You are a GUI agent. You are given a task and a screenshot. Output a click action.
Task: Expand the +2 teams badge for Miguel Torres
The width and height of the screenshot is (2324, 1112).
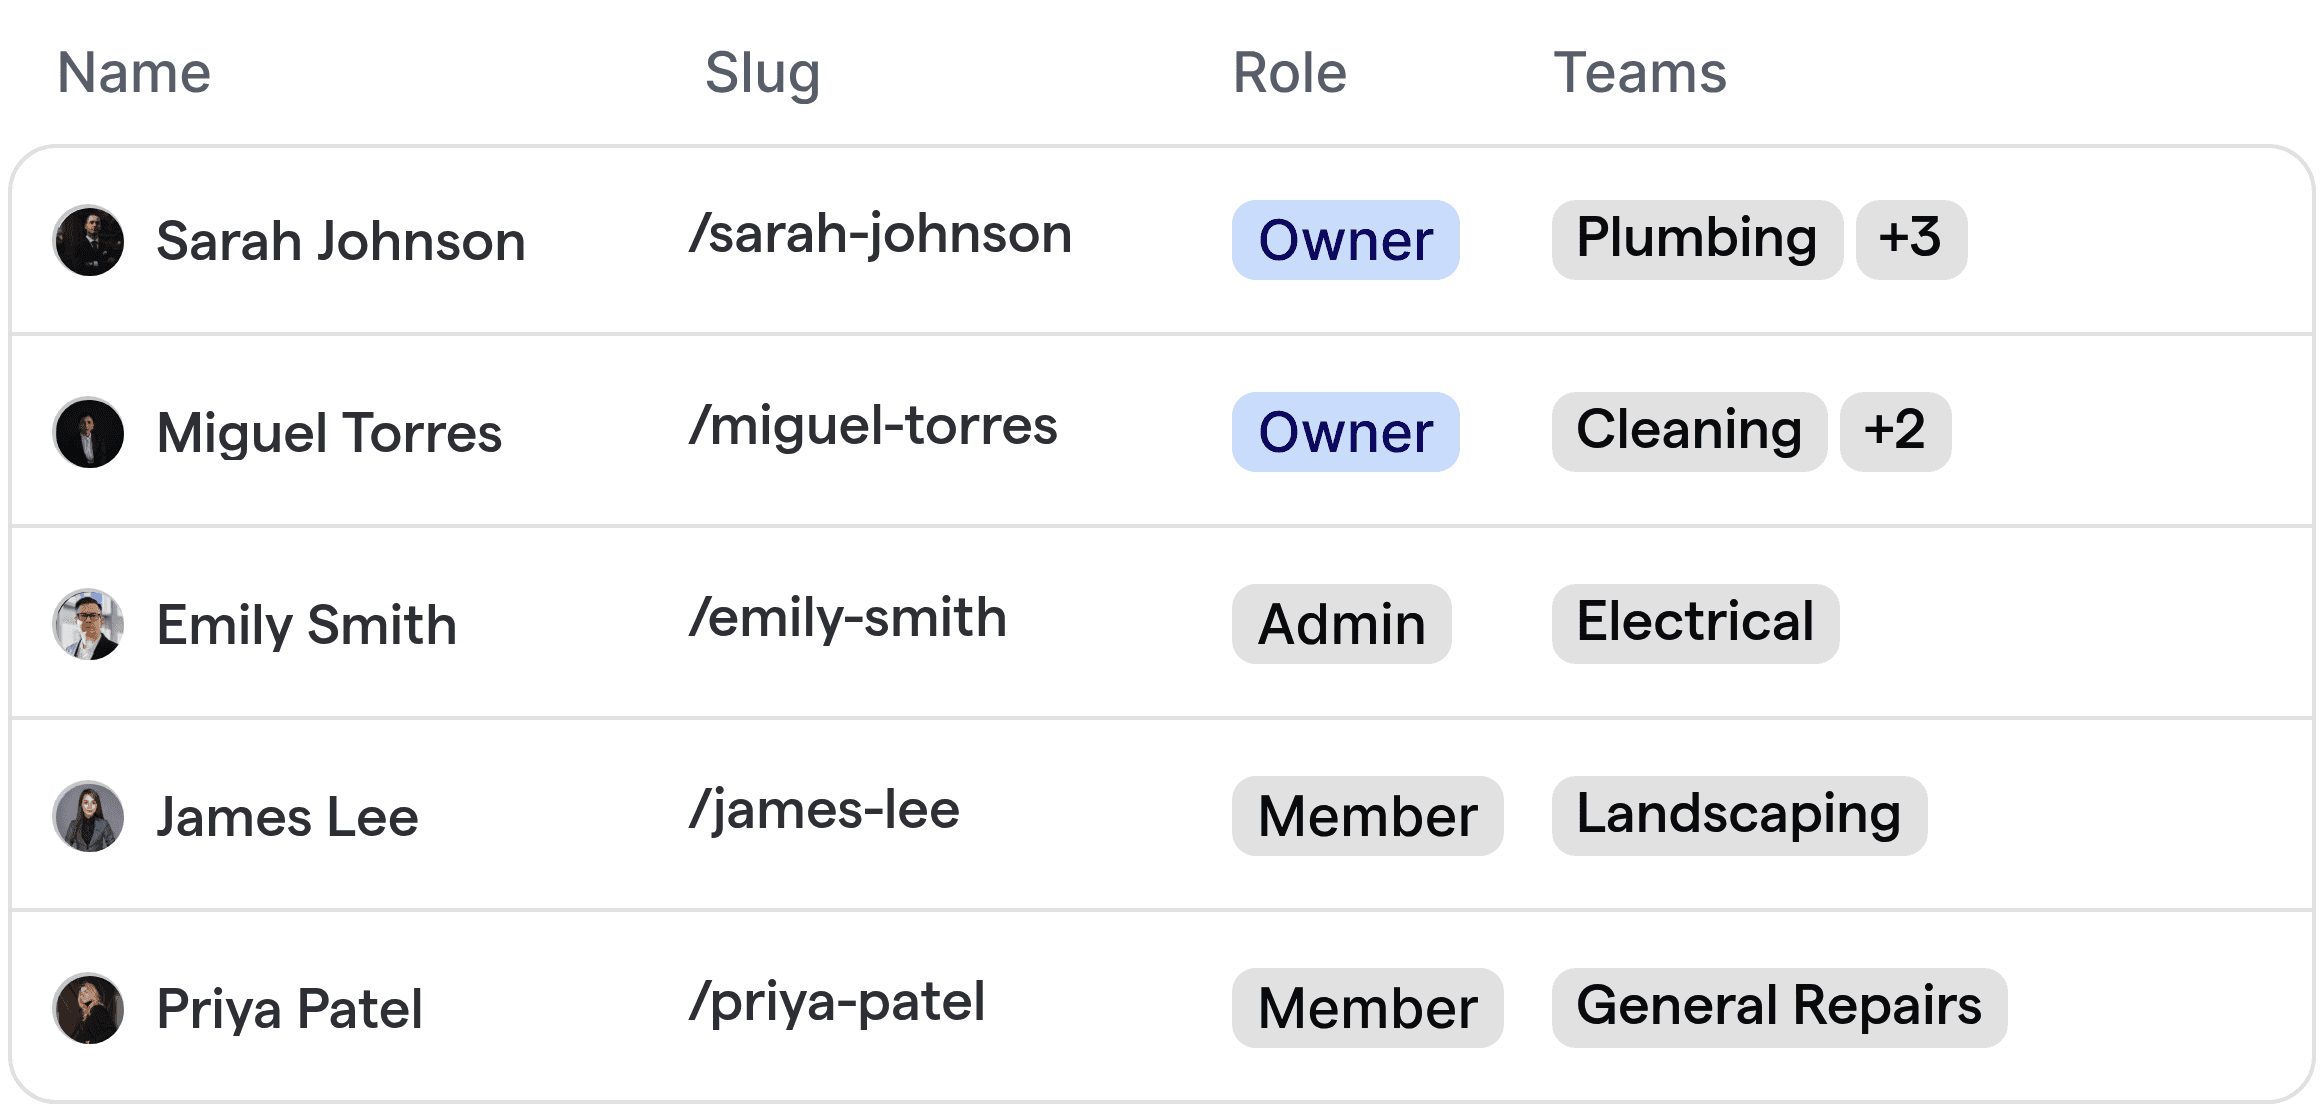1895,430
